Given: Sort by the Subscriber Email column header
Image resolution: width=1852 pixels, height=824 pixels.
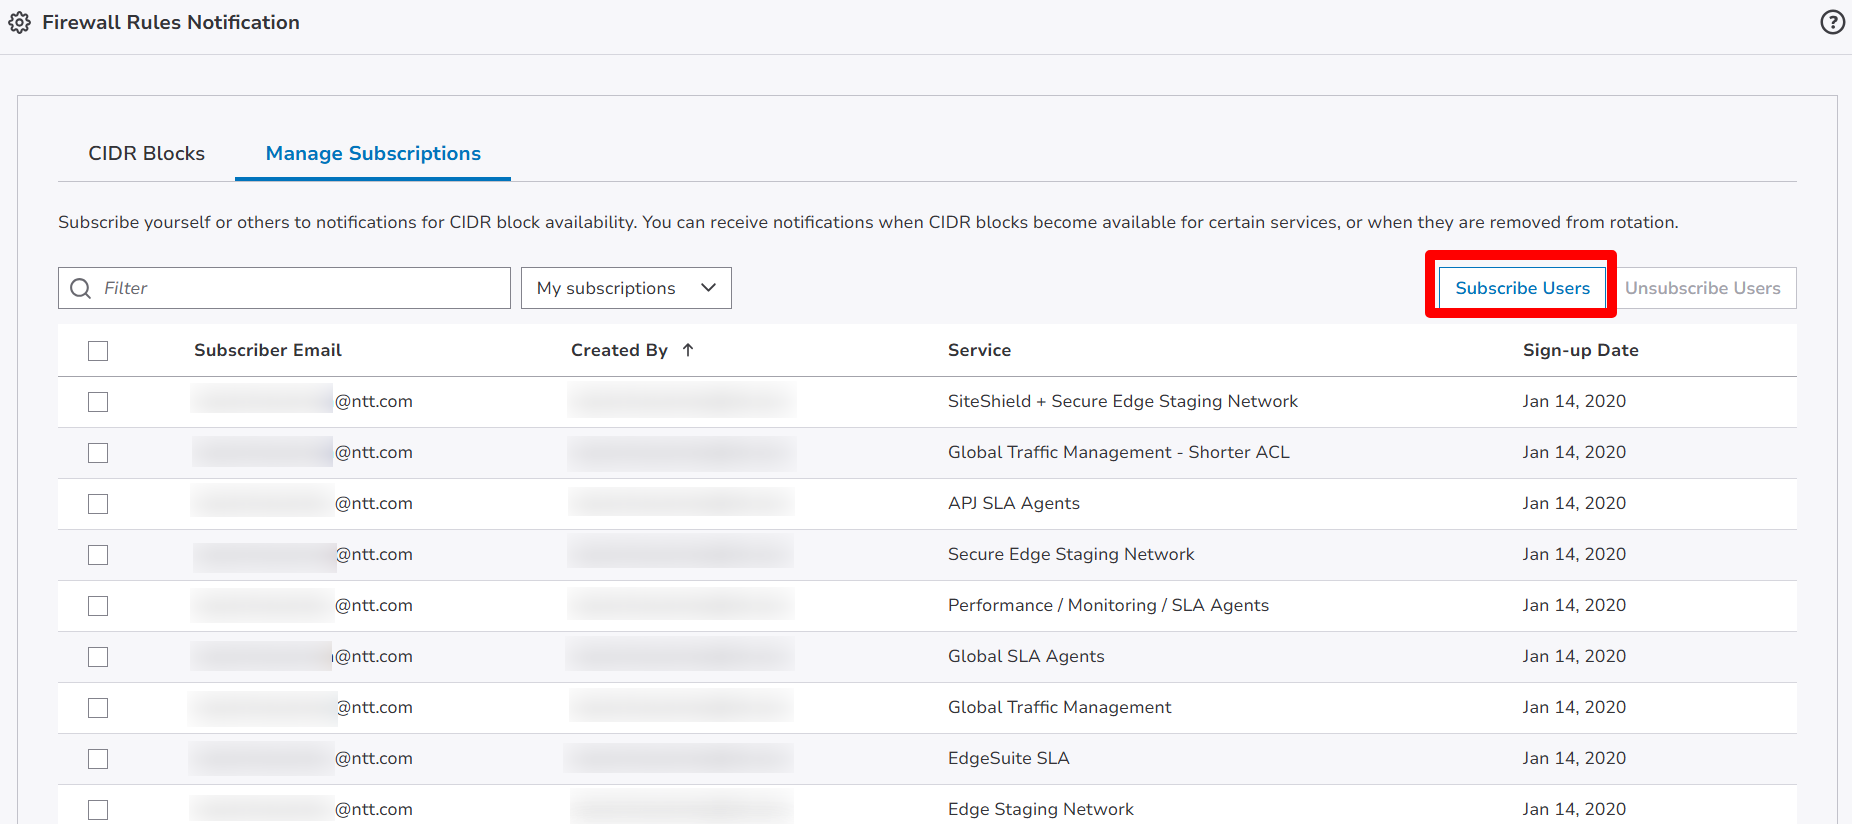Looking at the screenshot, I should [x=267, y=350].
